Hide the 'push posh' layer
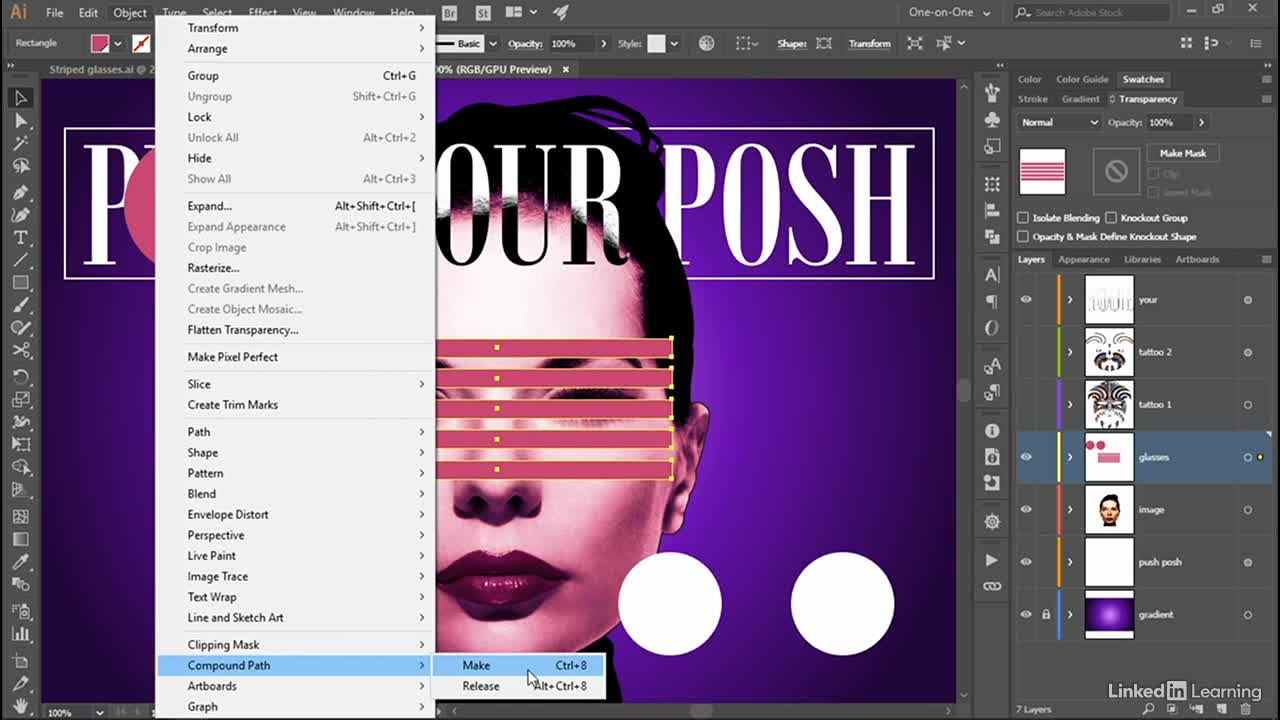The width and height of the screenshot is (1280, 720). [1026, 562]
